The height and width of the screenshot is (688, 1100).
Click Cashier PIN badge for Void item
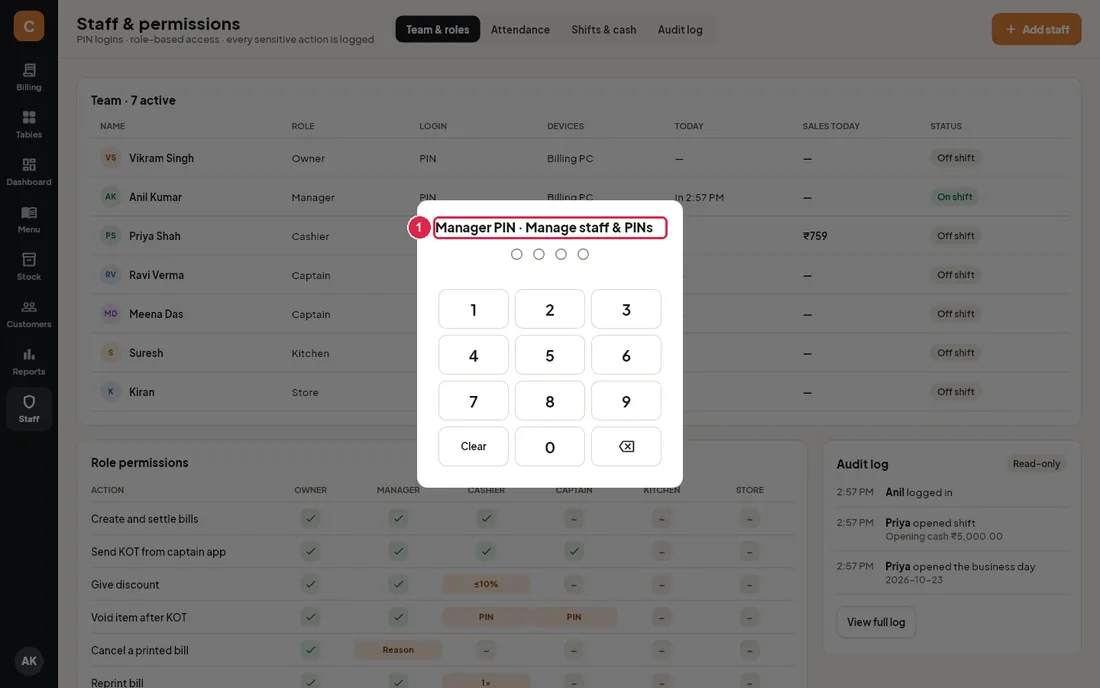[x=485, y=617]
